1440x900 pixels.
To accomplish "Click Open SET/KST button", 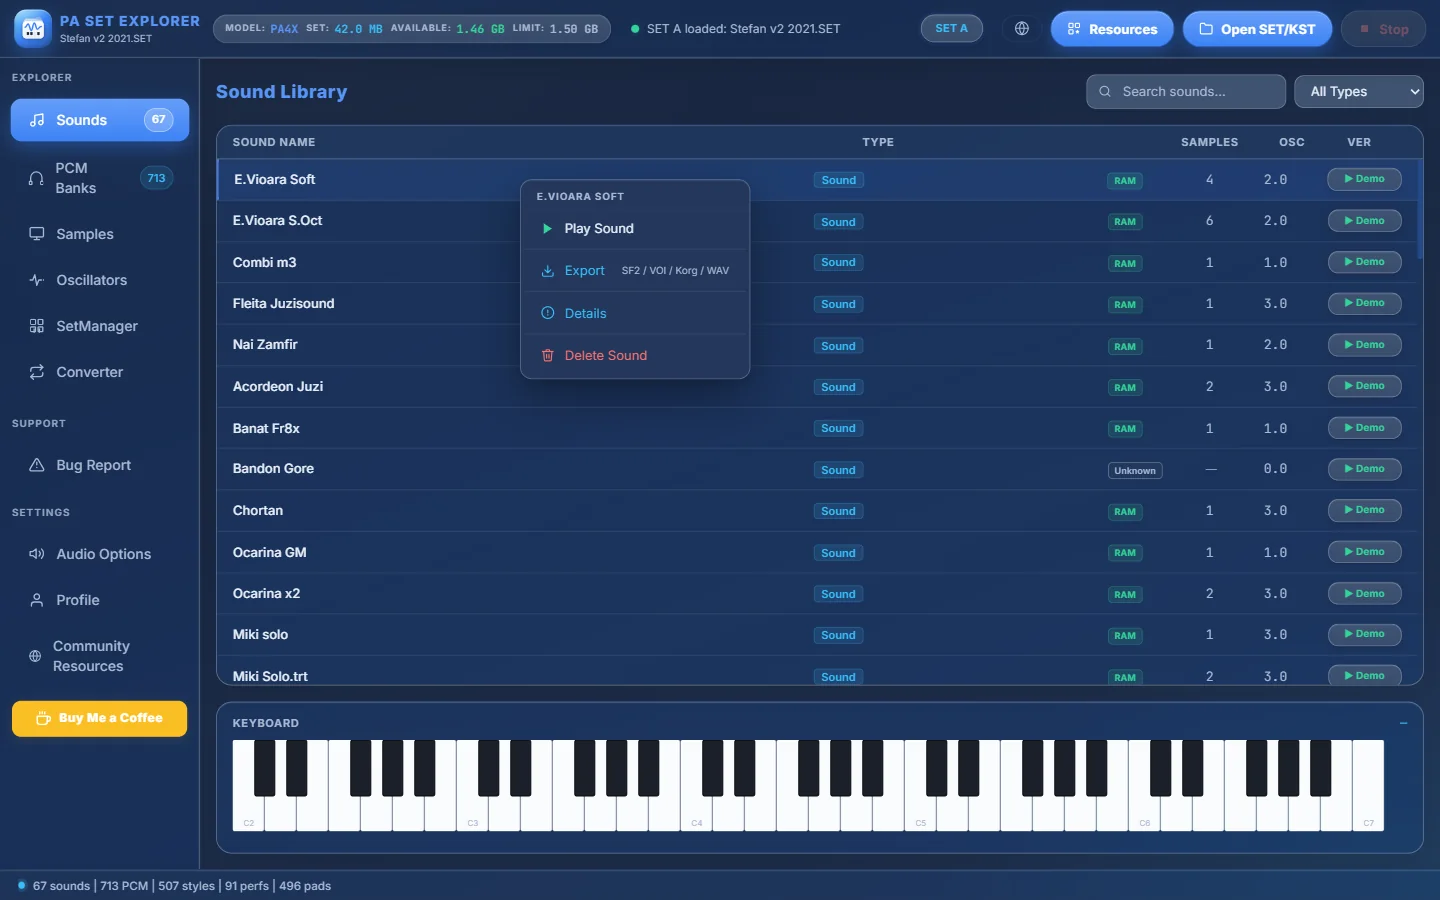I will click(1257, 29).
